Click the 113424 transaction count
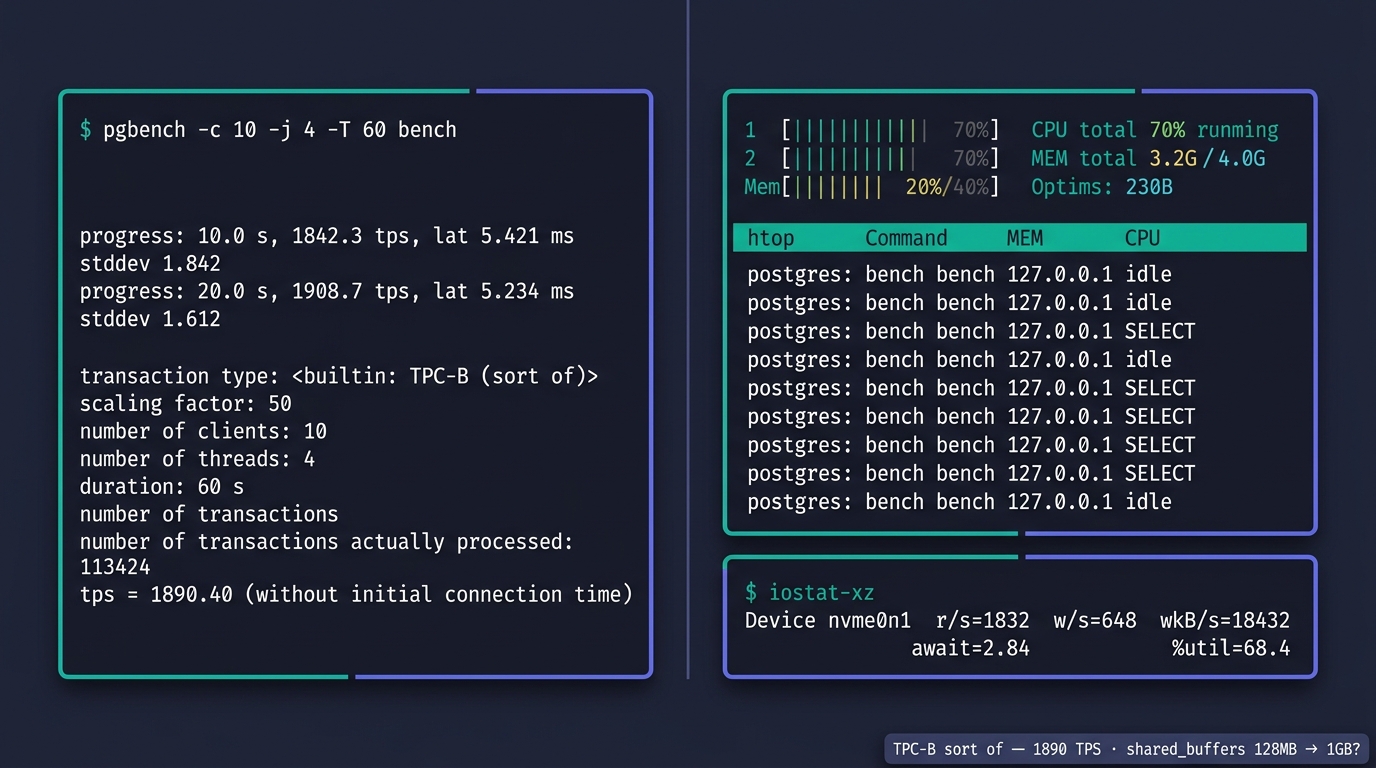Screen dimensions: 1376x768 point(115,568)
